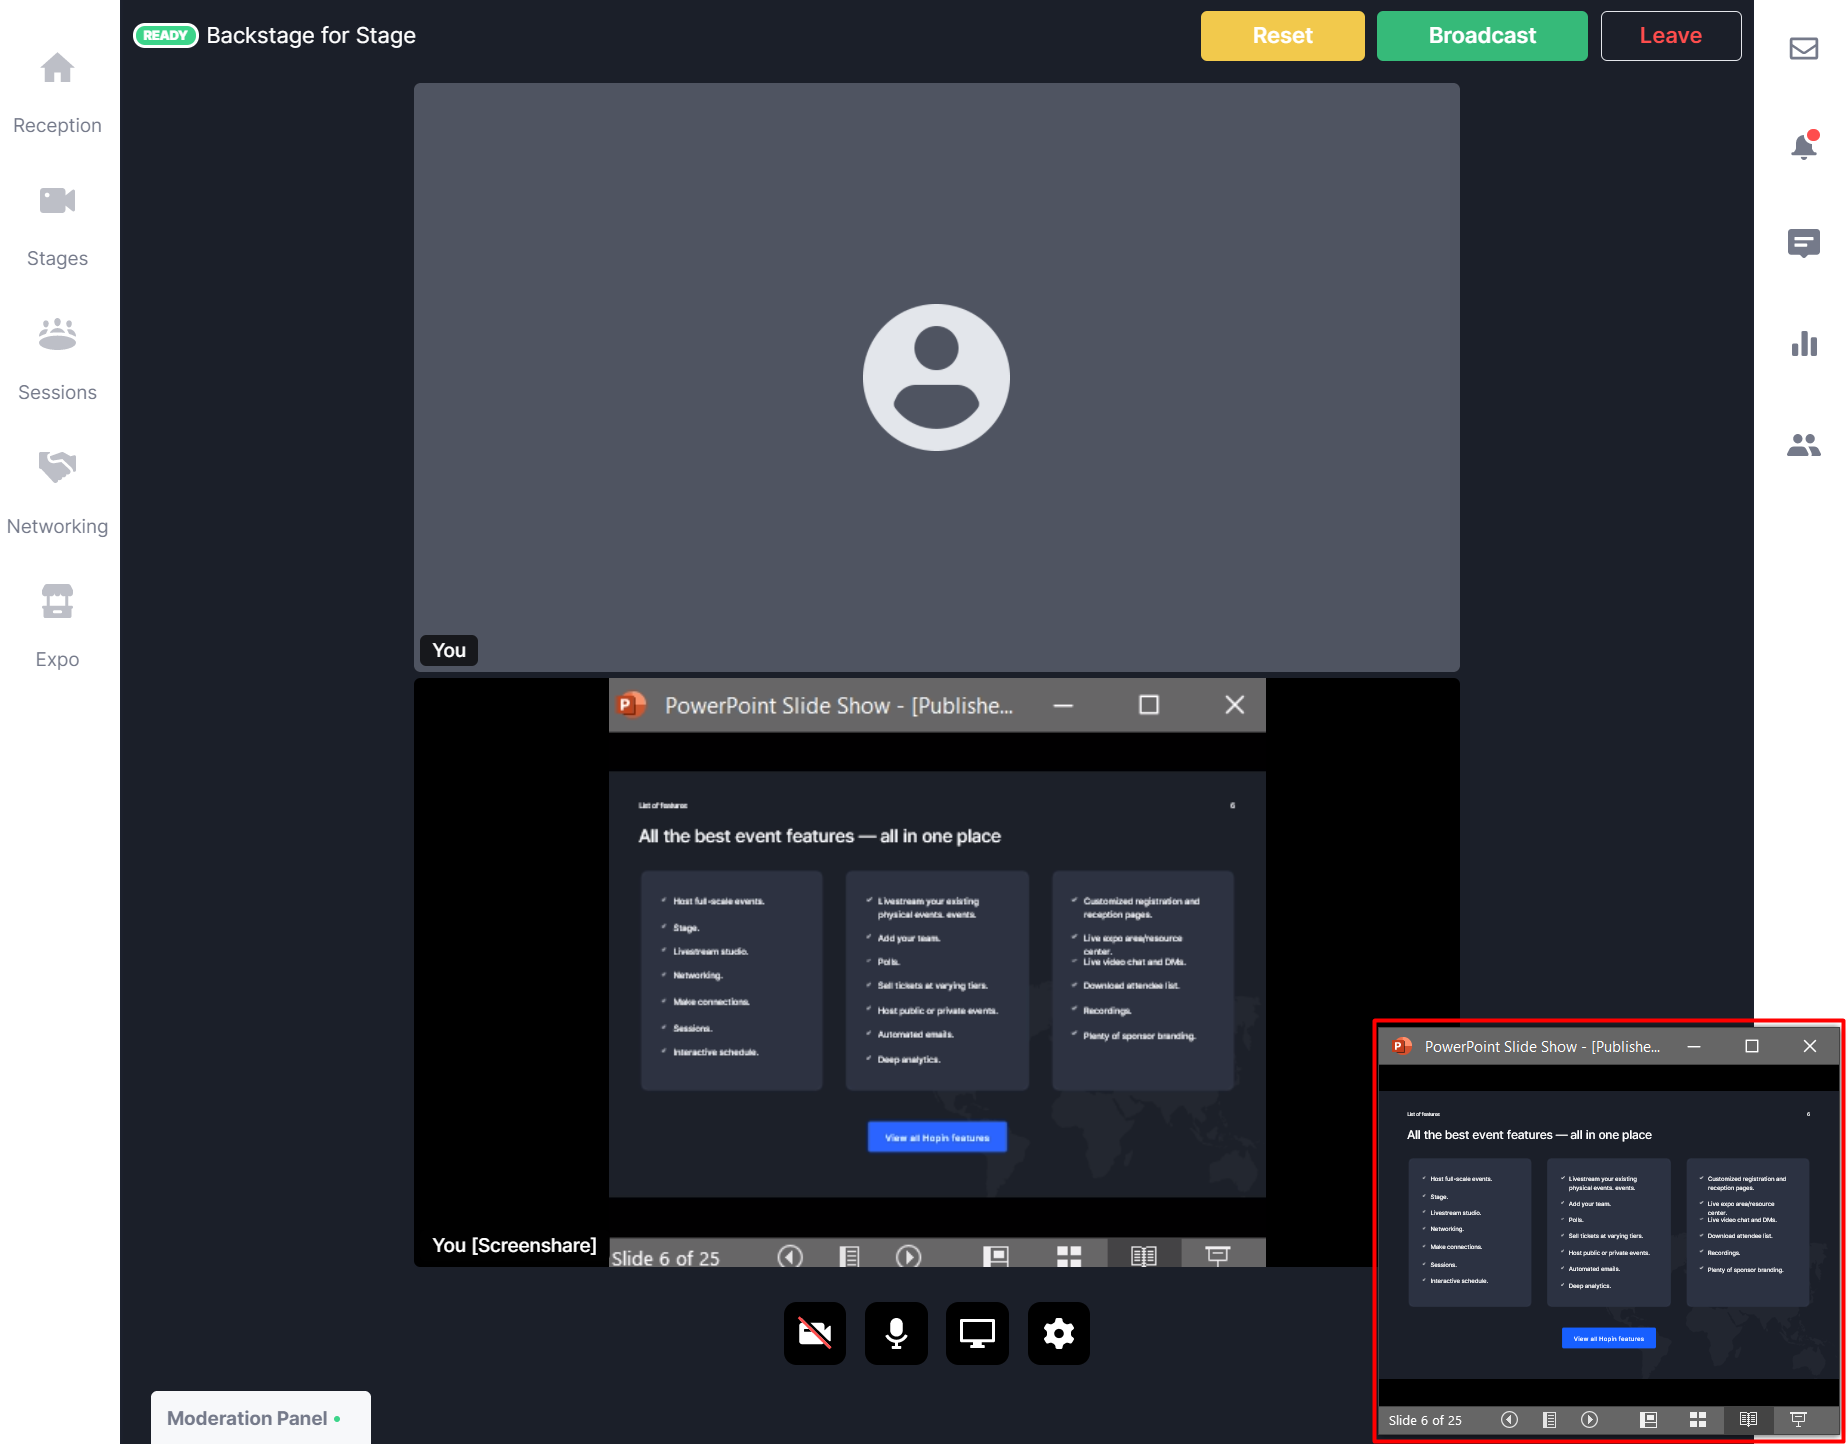Start the Broadcast
Image resolution: width=1848 pixels, height=1444 pixels.
tap(1481, 36)
